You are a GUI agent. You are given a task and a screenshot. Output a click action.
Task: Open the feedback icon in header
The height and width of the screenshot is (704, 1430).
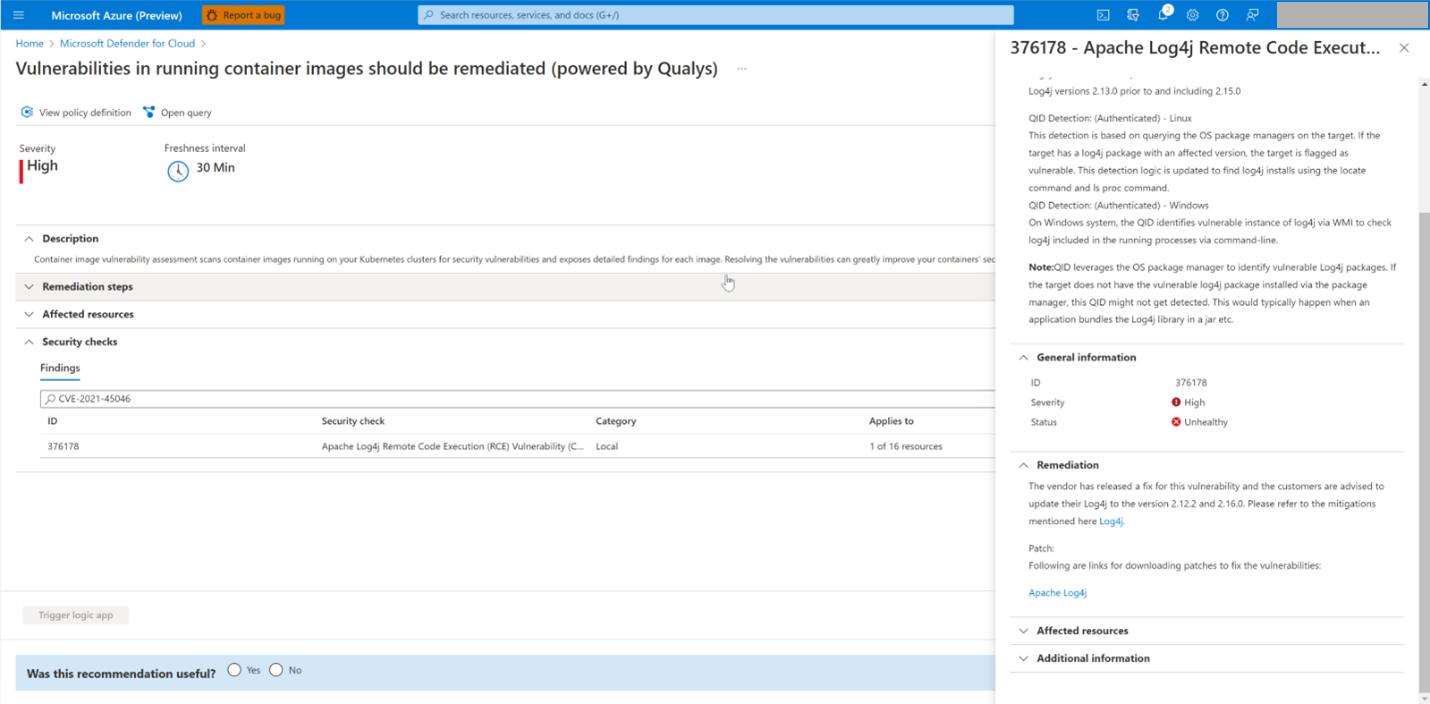(1252, 15)
